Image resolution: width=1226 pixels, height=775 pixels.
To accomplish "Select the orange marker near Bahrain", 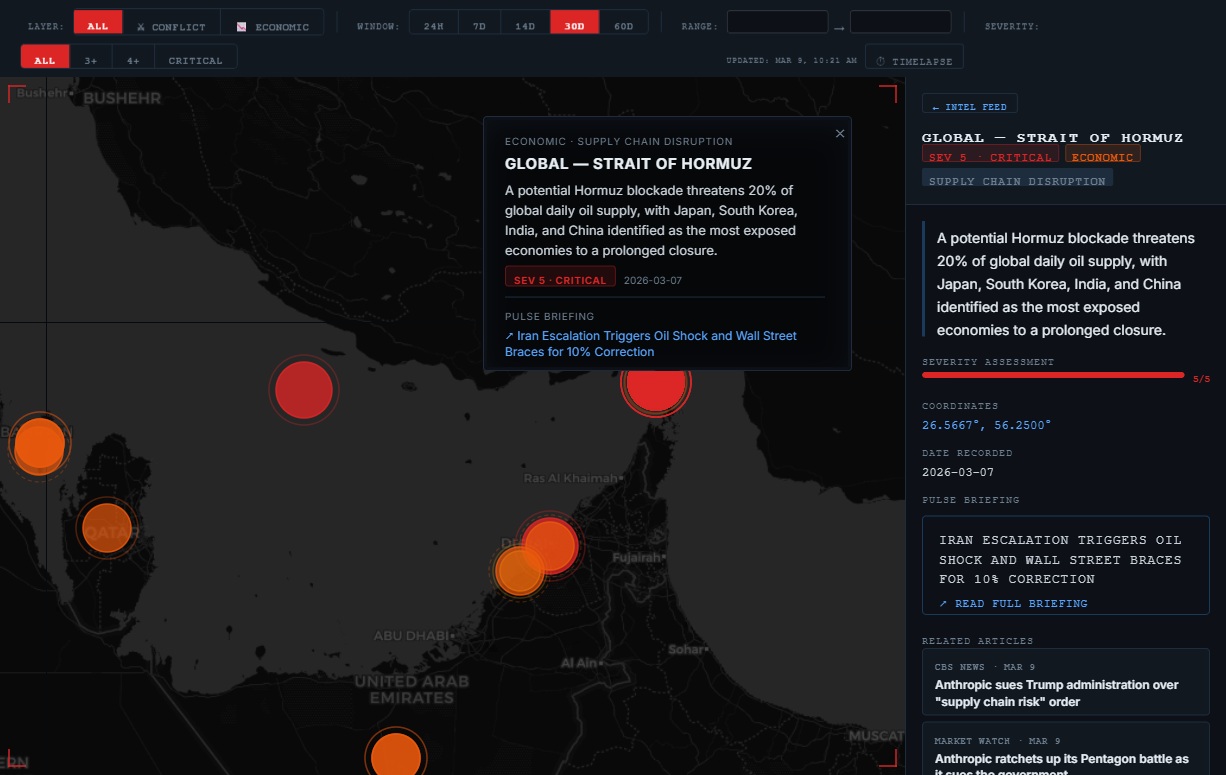I will tap(39, 445).
